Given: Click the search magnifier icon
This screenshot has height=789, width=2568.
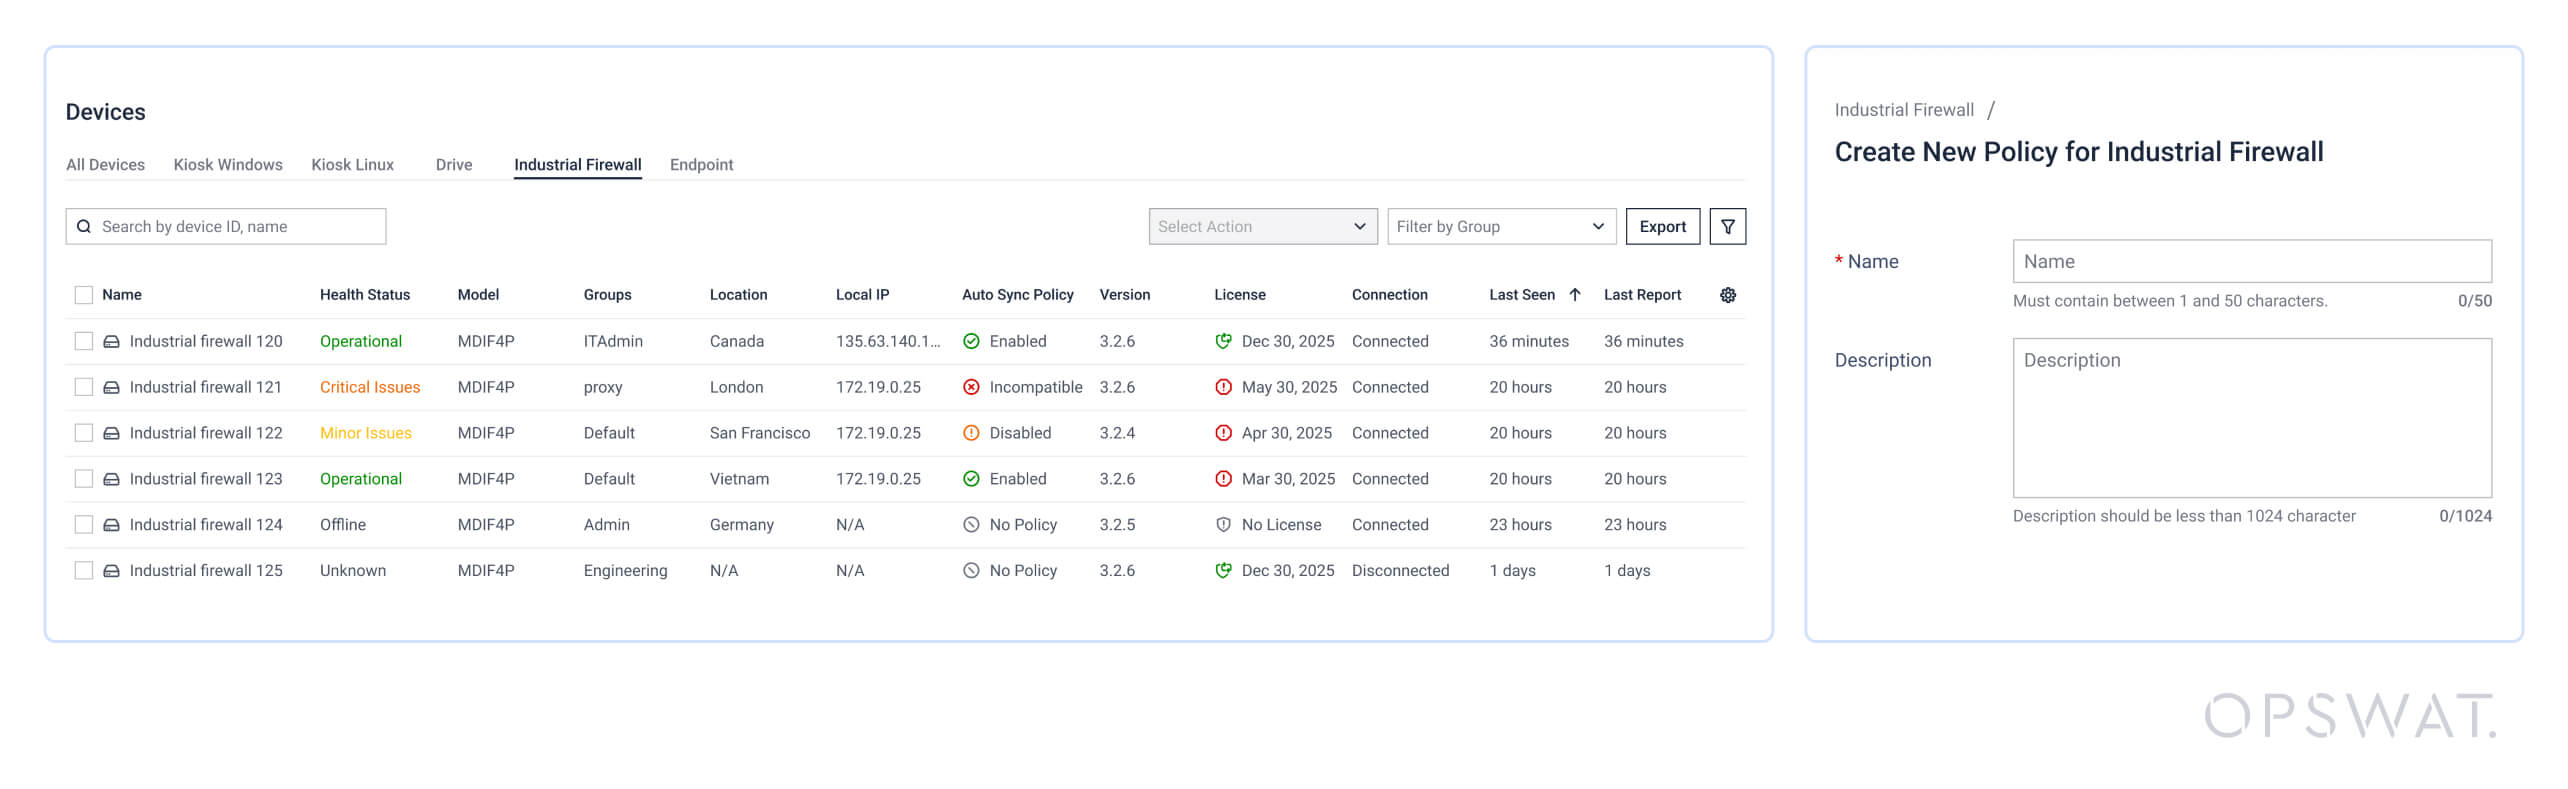Looking at the screenshot, I should (x=84, y=227).
